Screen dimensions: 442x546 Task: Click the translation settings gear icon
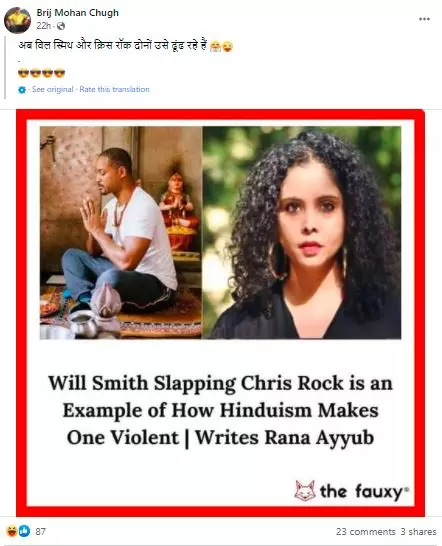(22, 90)
